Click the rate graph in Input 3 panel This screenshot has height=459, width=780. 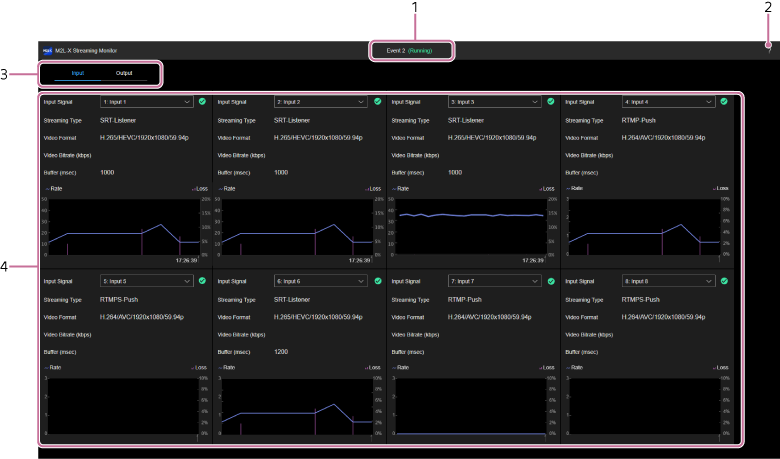click(x=471, y=227)
